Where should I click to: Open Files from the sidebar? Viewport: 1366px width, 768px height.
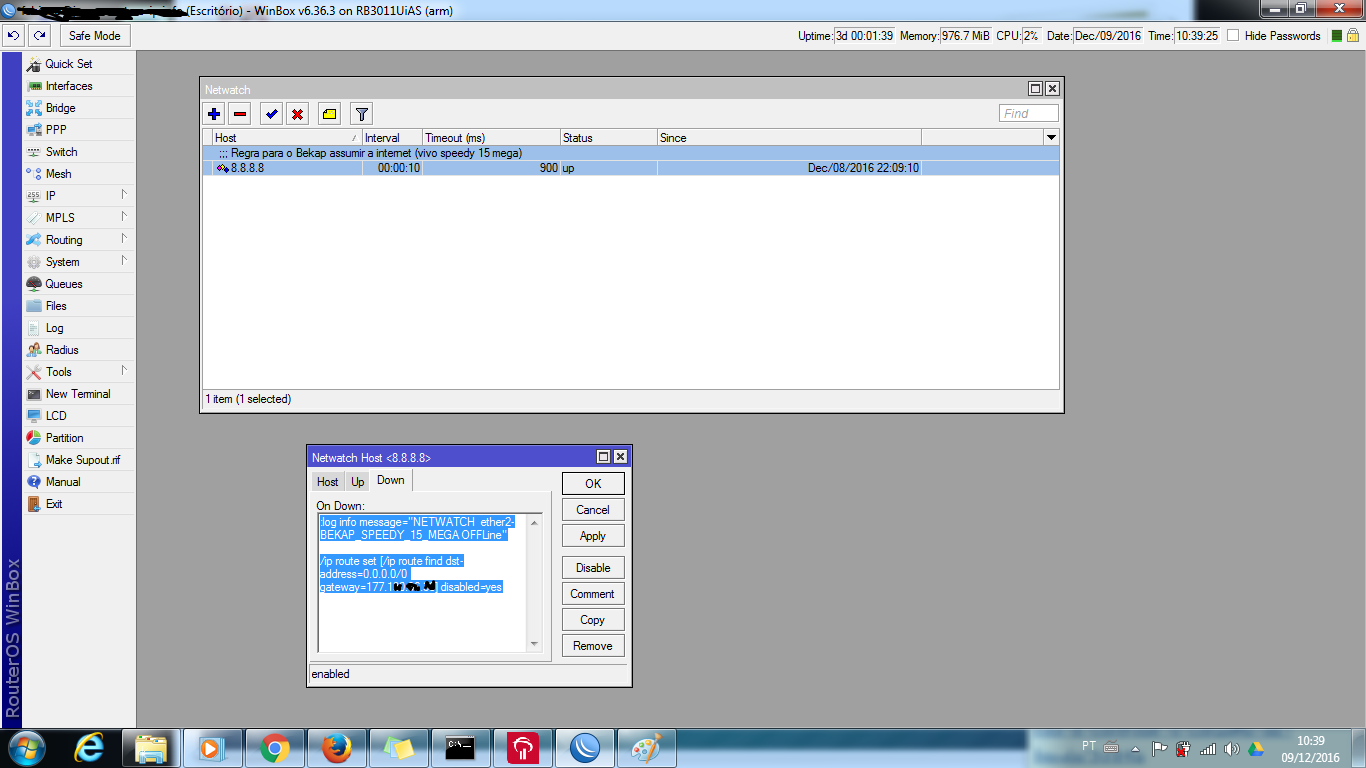(78, 306)
